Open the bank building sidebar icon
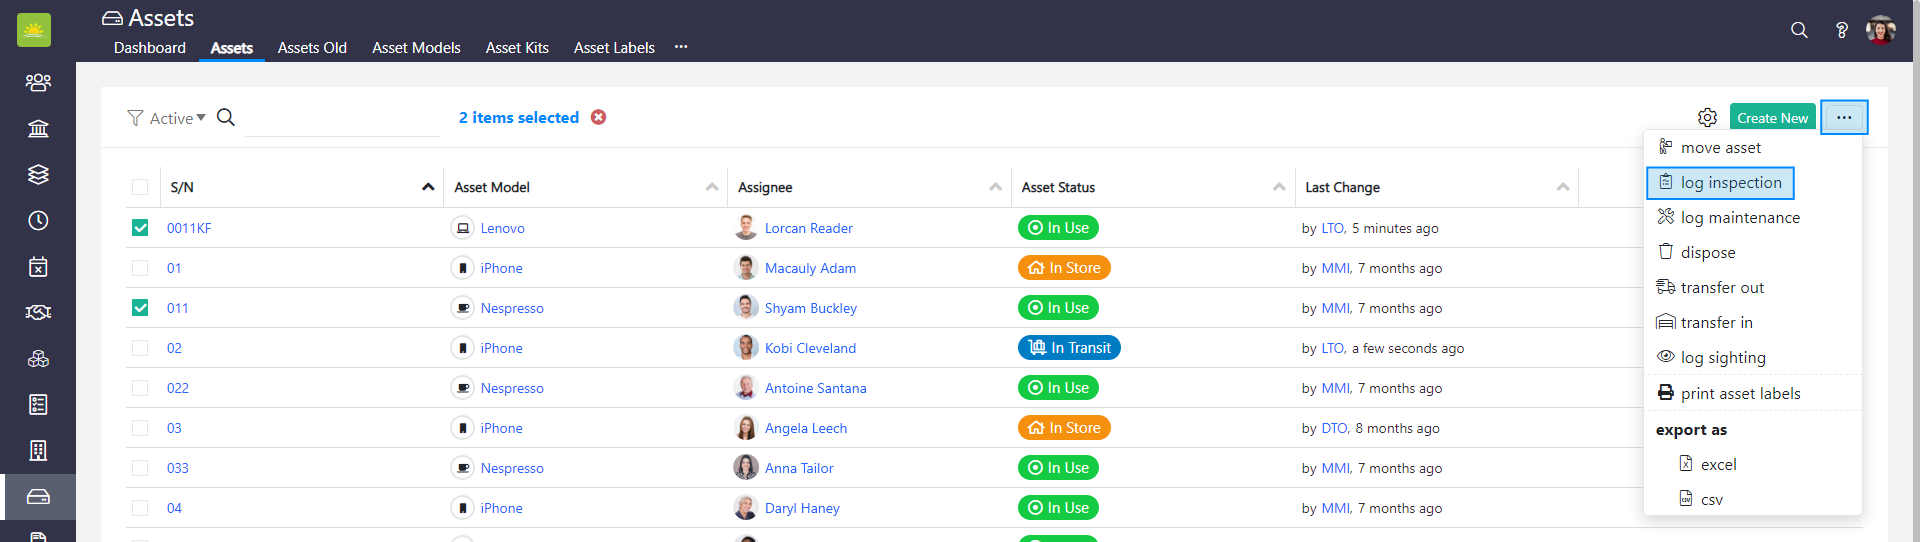 [38, 128]
